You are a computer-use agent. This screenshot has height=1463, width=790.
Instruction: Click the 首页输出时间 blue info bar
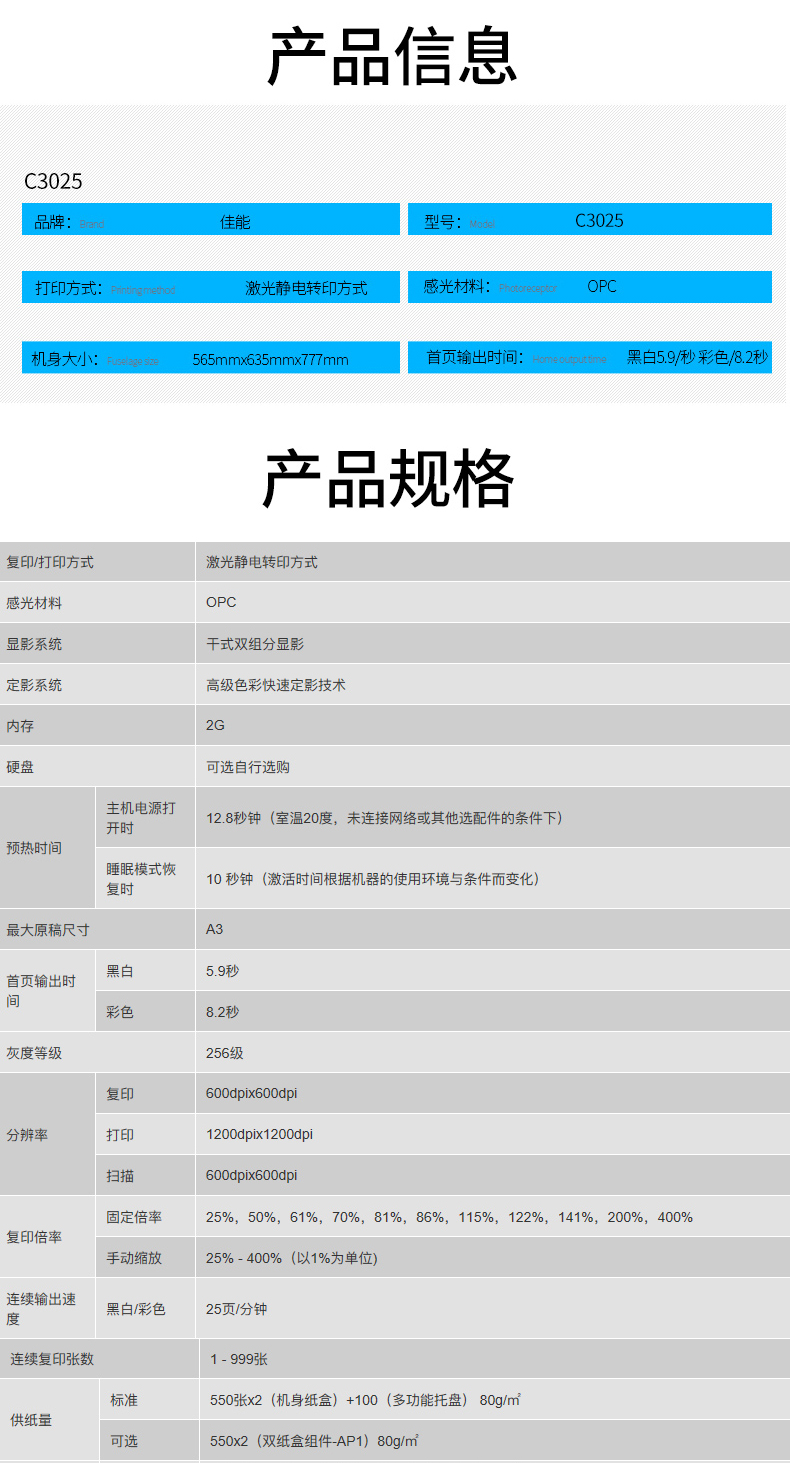point(589,357)
